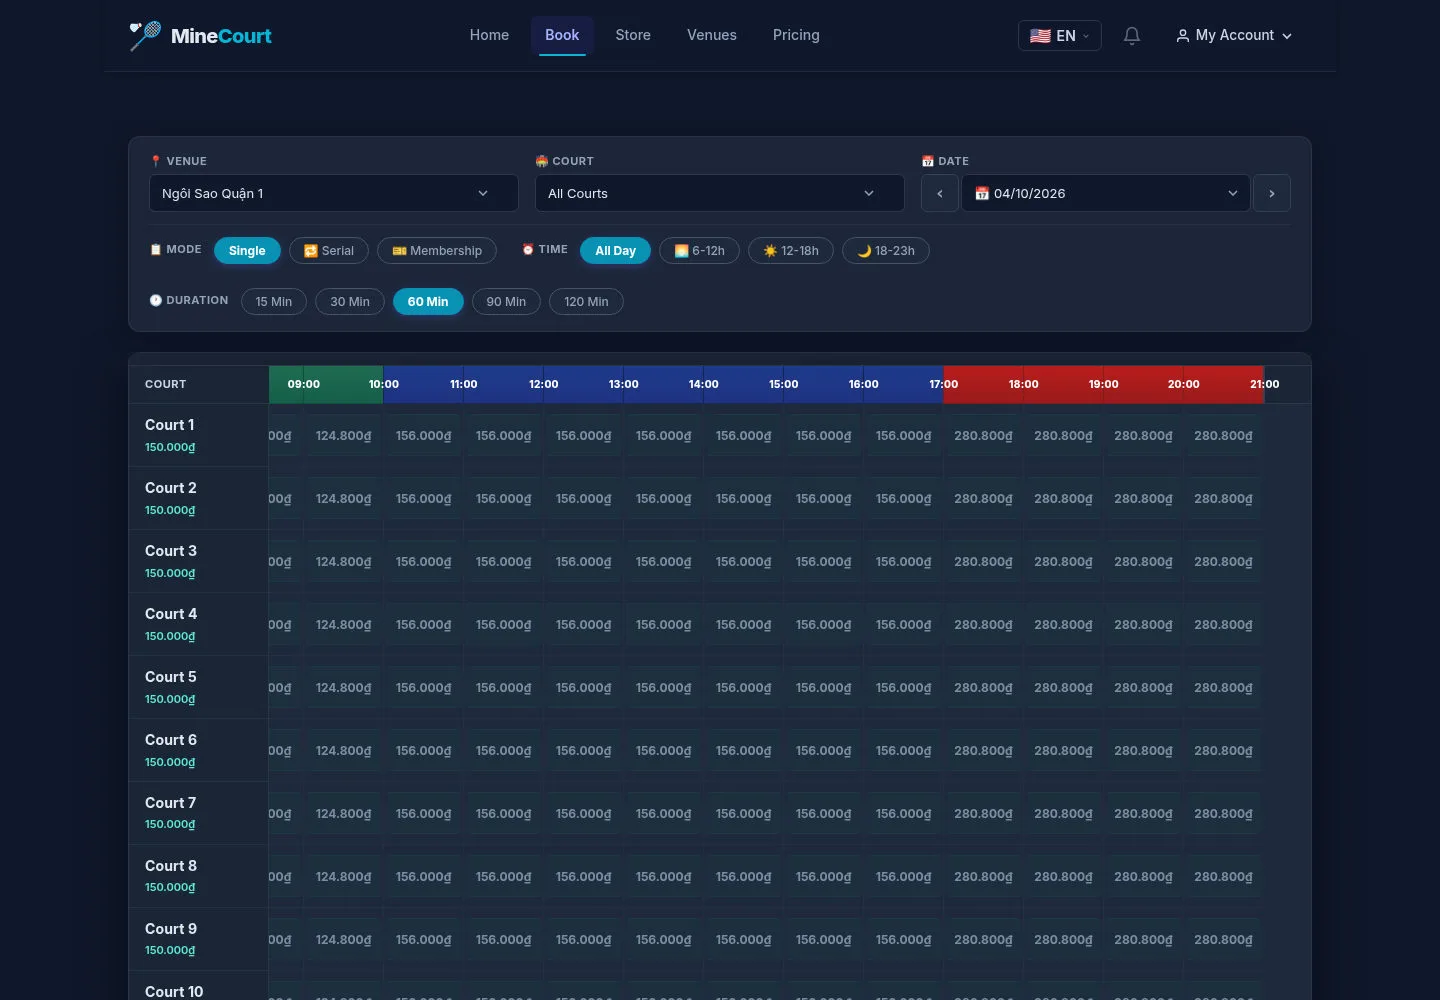Viewport: 1440px width, 1000px height.
Task: Set duration to 30 Min
Action: tap(350, 301)
